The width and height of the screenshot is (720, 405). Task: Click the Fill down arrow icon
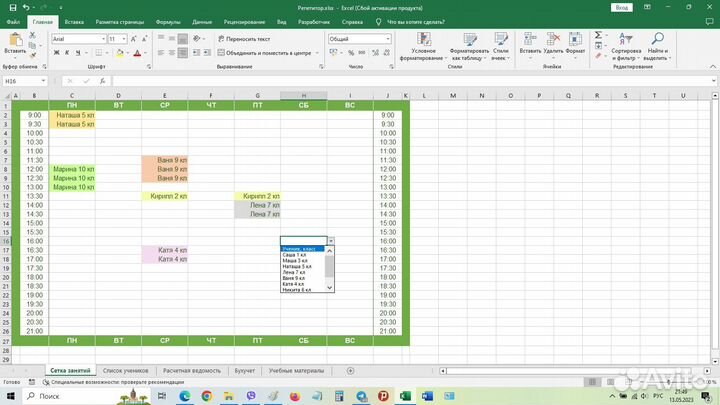point(598,45)
